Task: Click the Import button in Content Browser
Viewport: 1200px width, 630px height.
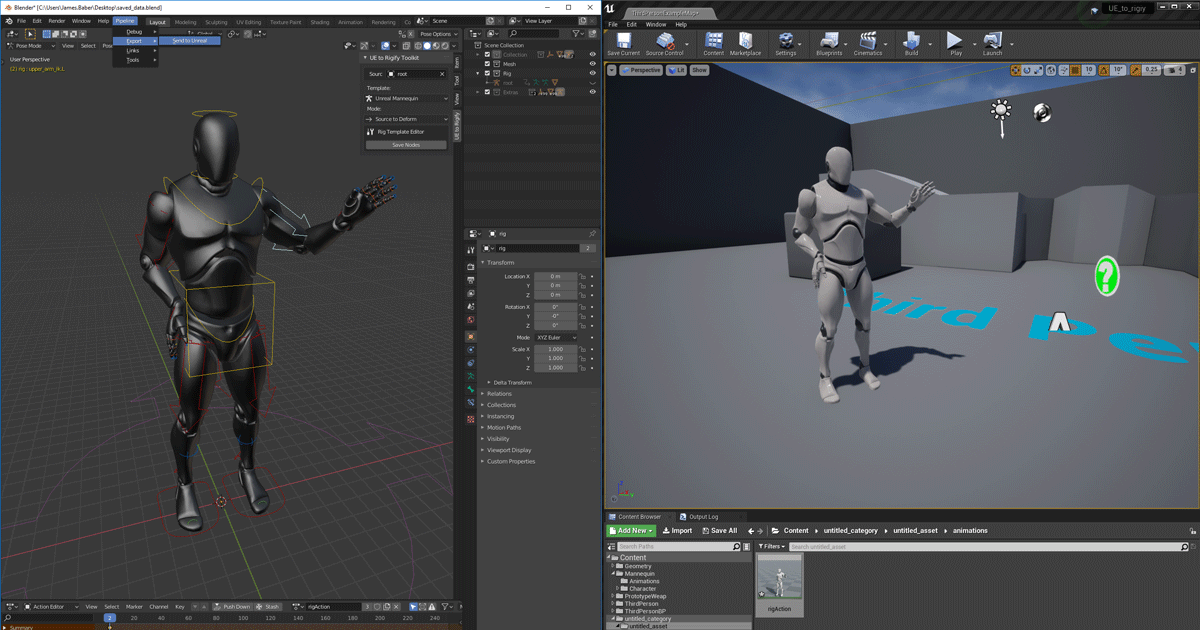Action: coord(677,531)
